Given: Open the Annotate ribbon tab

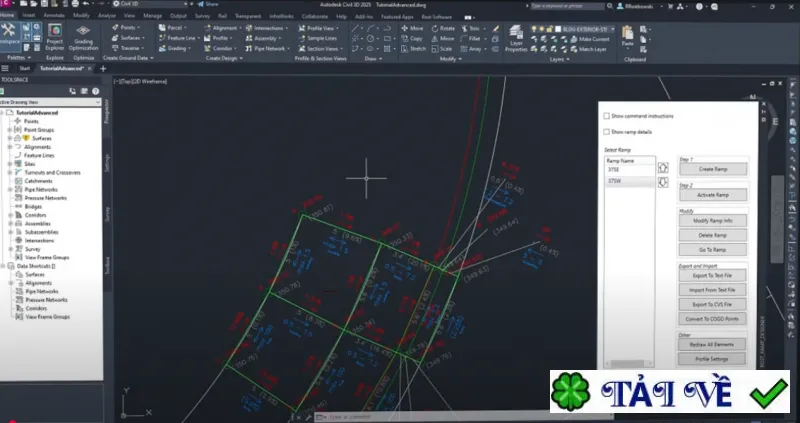Looking at the screenshot, I should pyautogui.click(x=54, y=16).
